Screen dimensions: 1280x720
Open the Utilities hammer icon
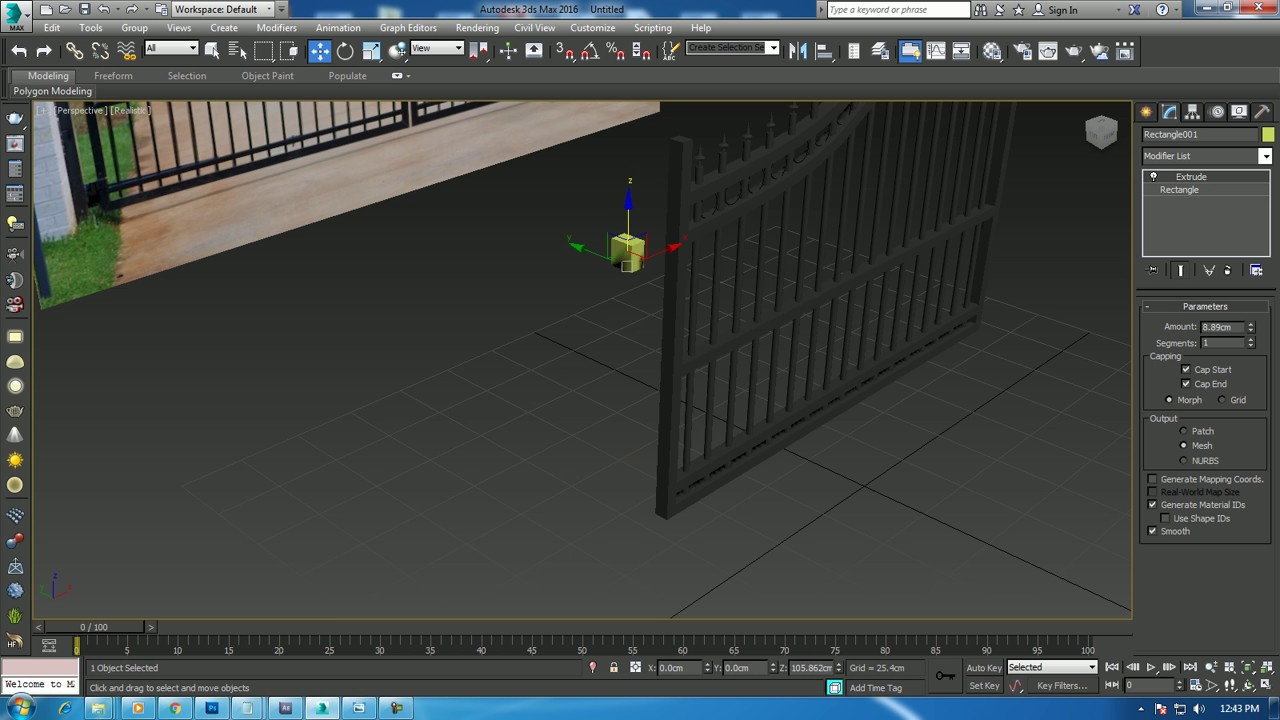[1263, 112]
